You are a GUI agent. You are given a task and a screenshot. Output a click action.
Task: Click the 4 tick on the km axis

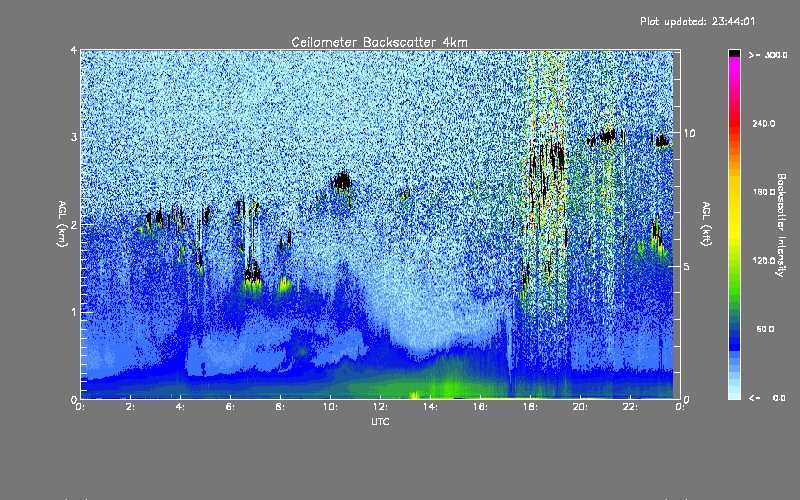tap(74, 50)
